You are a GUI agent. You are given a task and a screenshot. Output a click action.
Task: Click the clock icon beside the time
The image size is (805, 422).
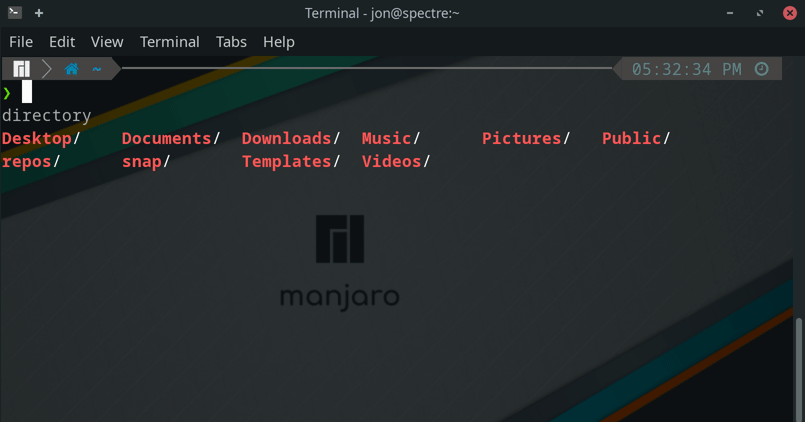(x=761, y=69)
